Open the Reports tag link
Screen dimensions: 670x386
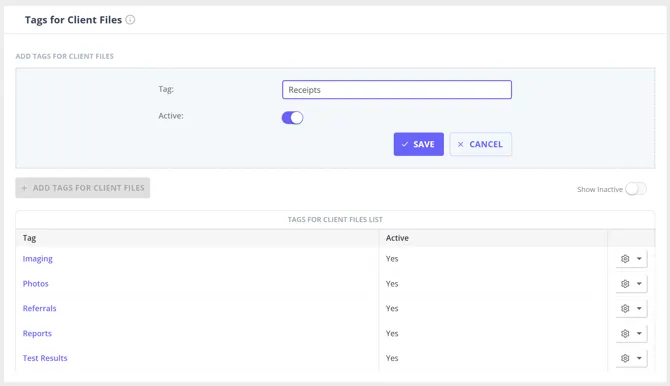37,333
